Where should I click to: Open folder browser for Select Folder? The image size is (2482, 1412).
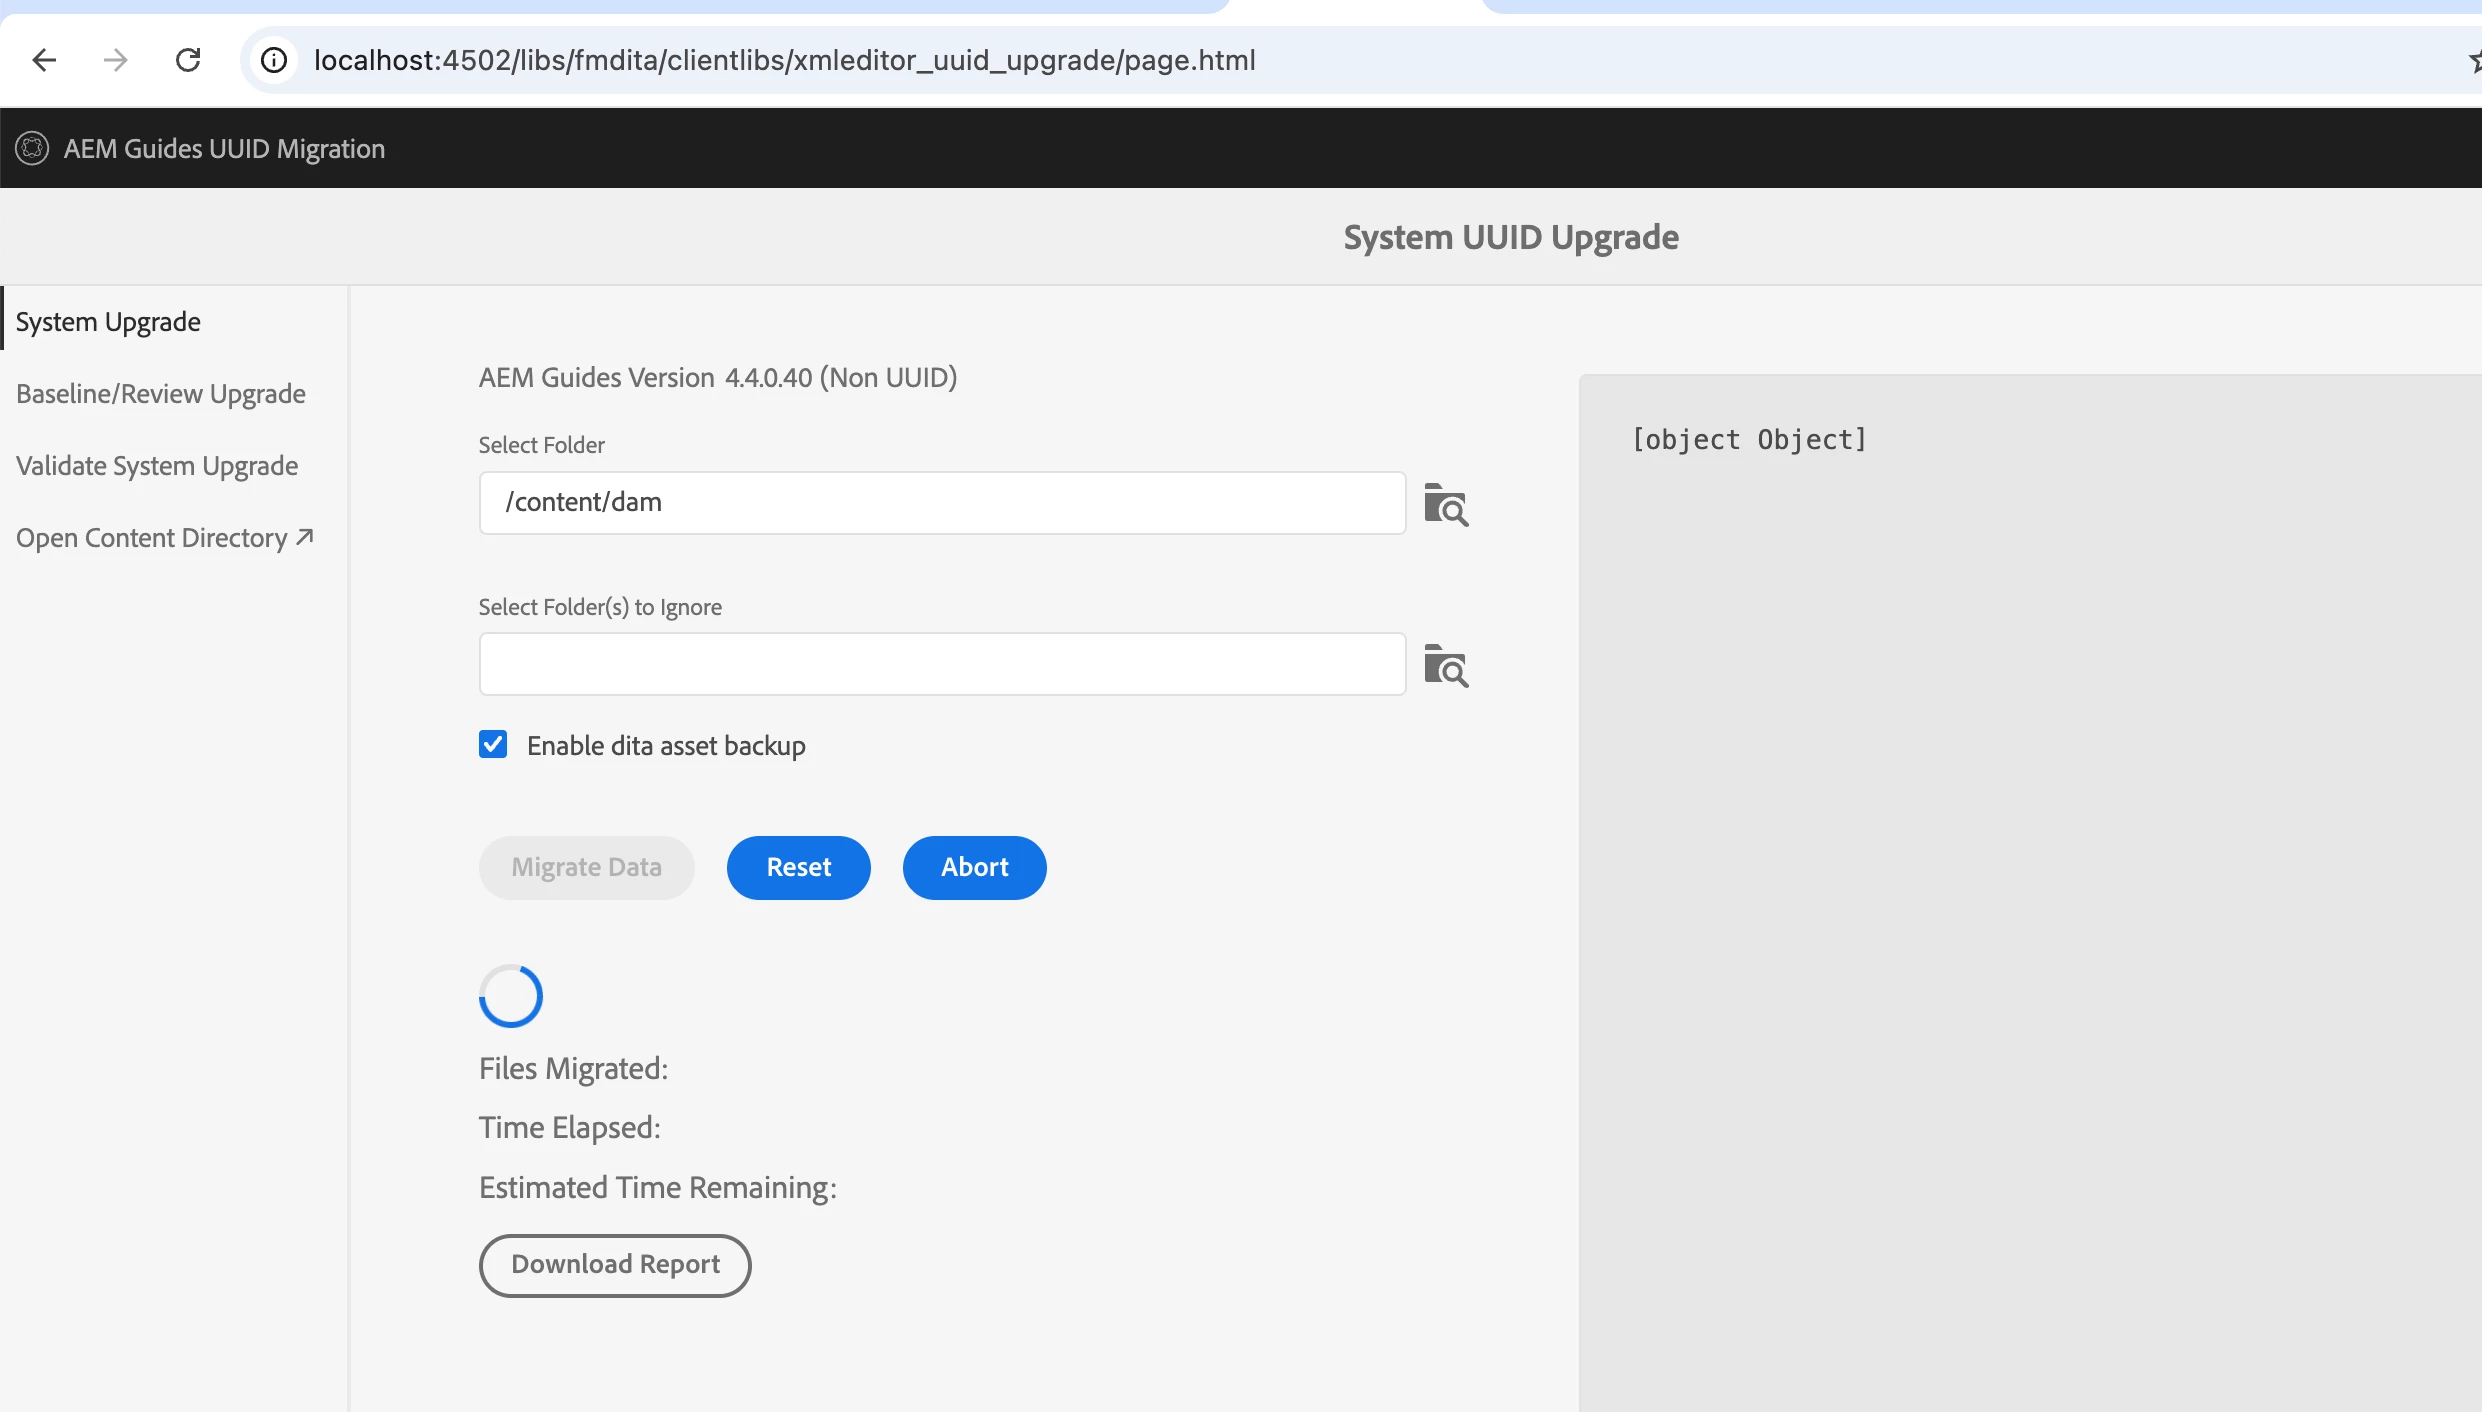click(1445, 504)
